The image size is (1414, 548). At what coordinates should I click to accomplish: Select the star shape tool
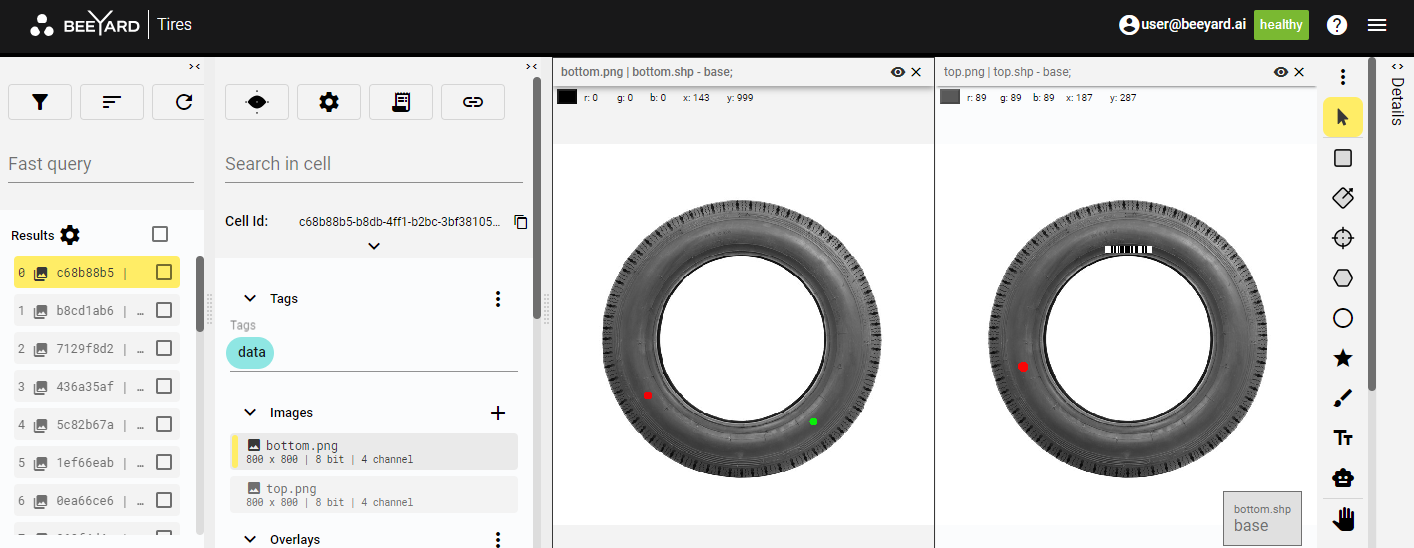click(1343, 358)
